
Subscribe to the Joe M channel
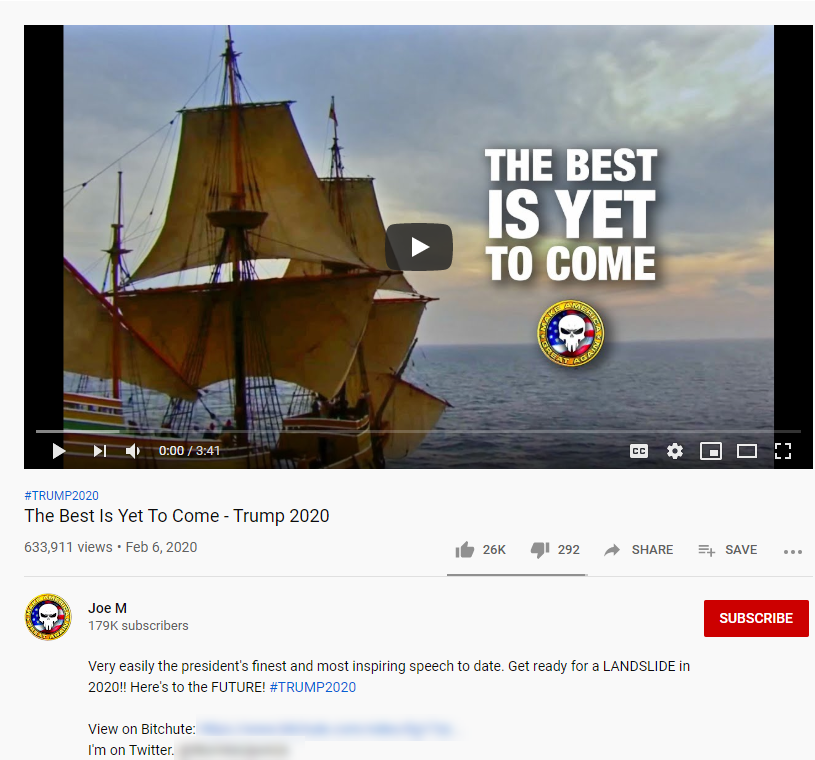coord(756,618)
